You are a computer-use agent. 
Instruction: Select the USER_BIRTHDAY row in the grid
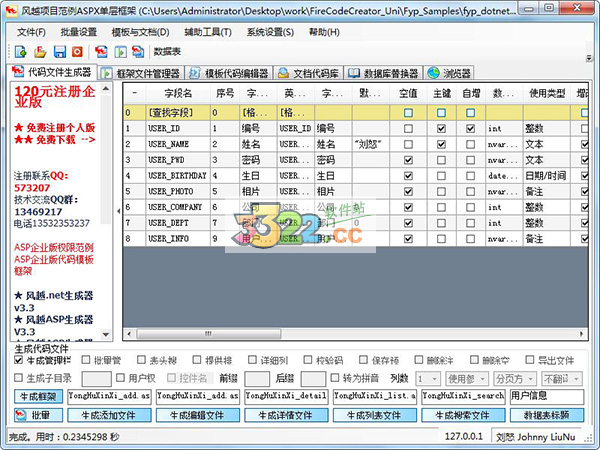[181, 175]
